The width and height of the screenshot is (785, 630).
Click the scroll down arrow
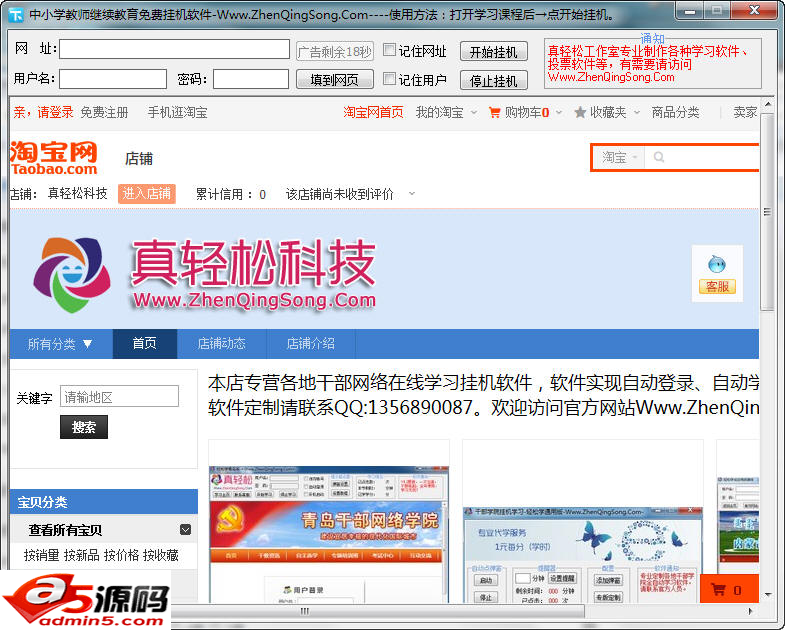767,595
